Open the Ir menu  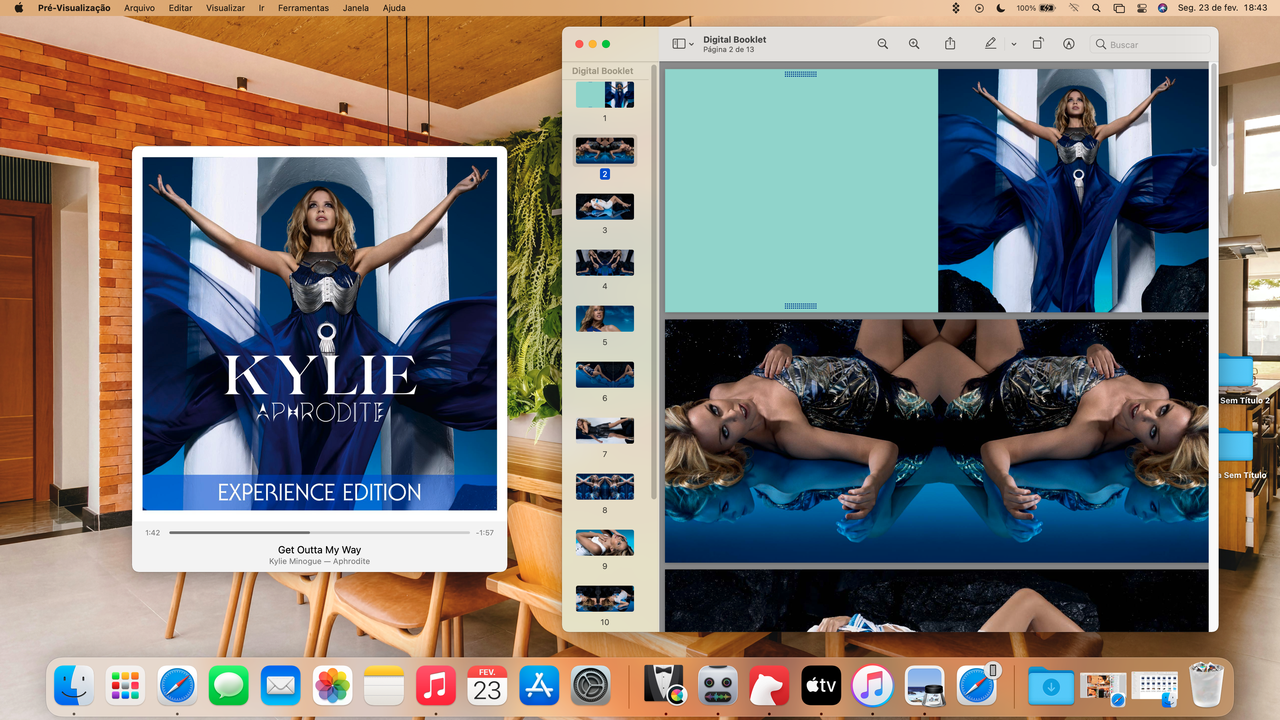pyautogui.click(x=262, y=8)
